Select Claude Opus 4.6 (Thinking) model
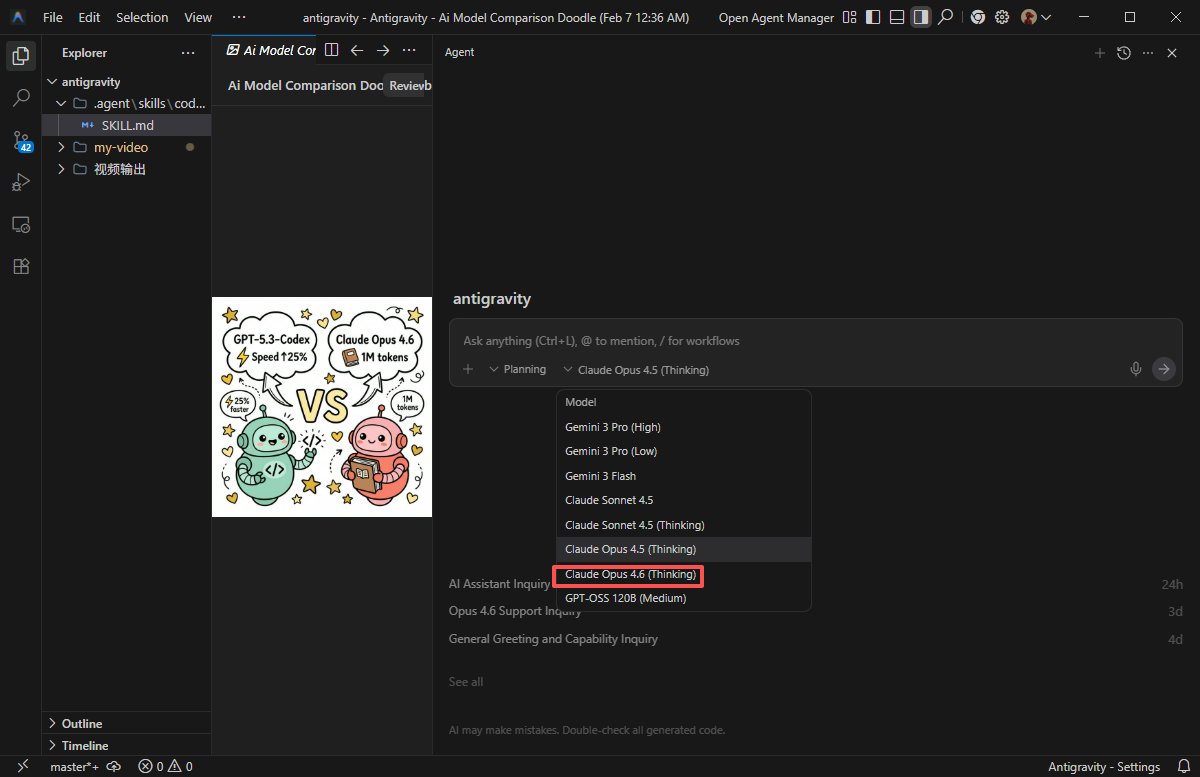 click(x=683, y=575)
